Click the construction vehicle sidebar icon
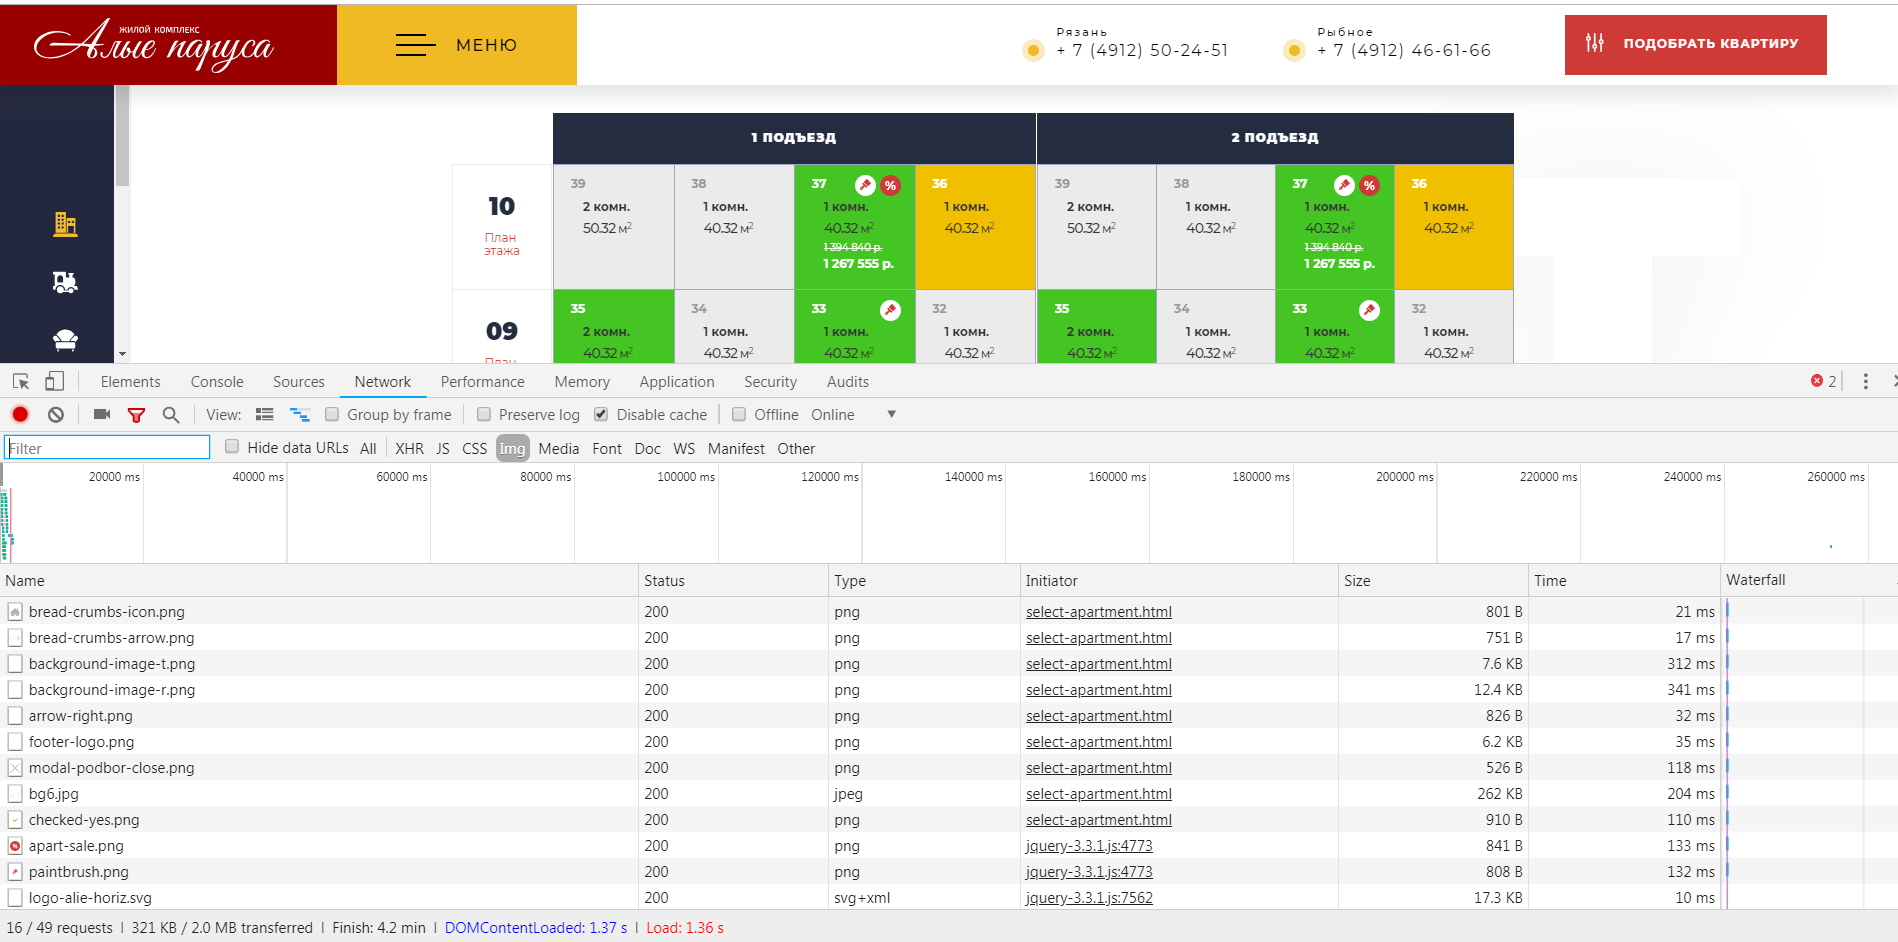 65,282
